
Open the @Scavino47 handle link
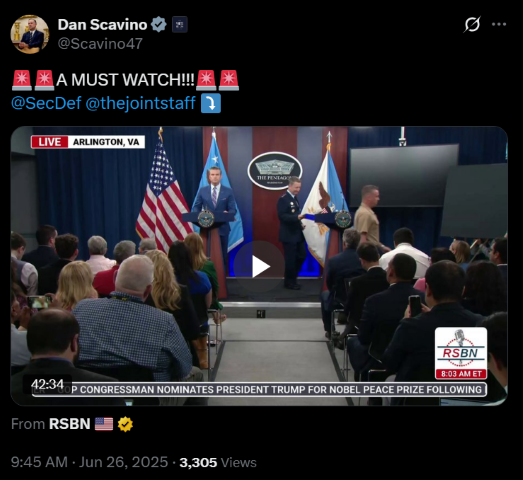(x=100, y=44)
